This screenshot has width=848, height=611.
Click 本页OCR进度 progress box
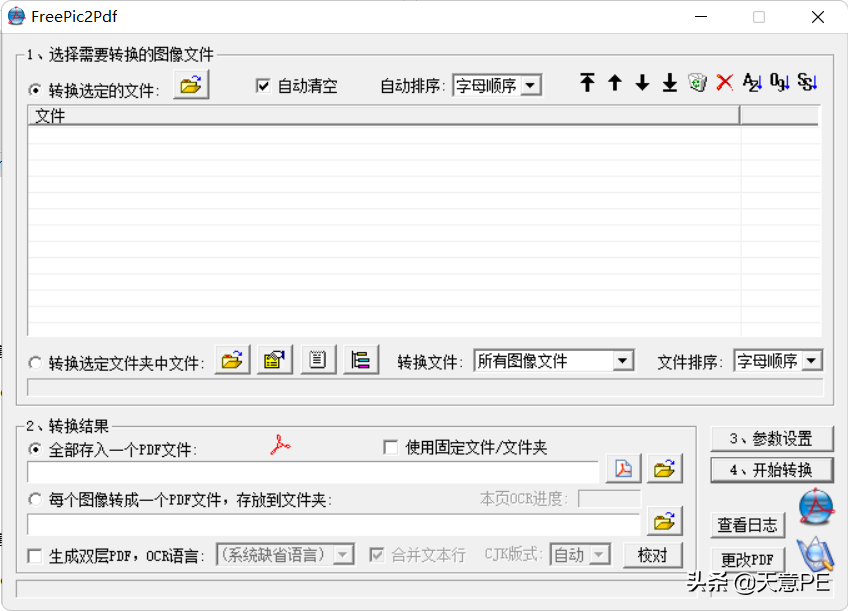tap(610, 499)
